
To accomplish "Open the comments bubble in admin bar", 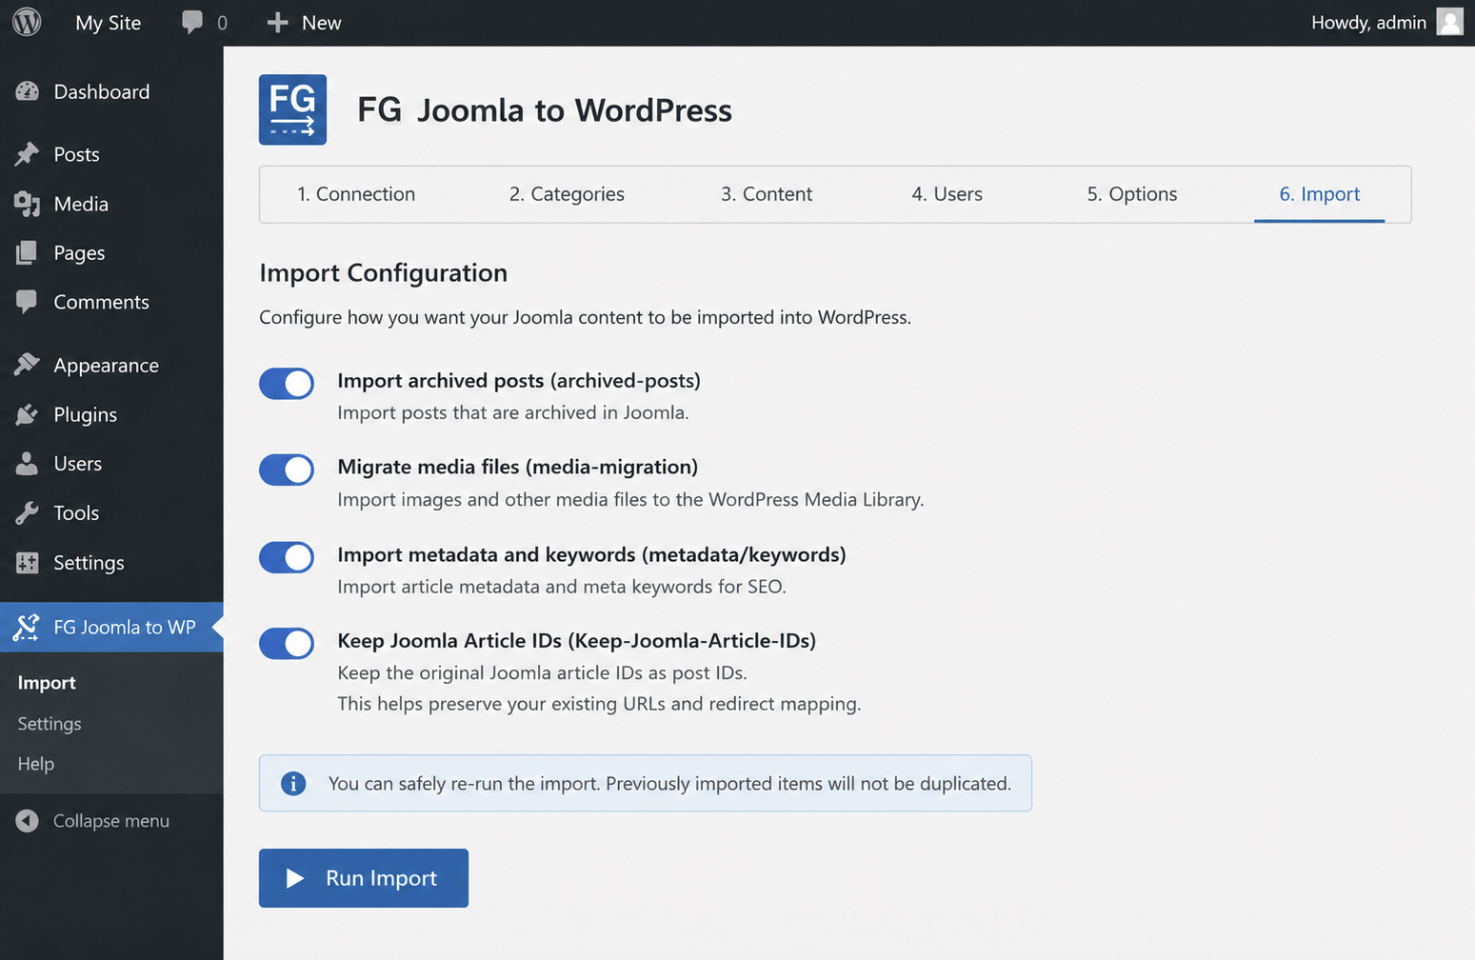I will (192, 22).
